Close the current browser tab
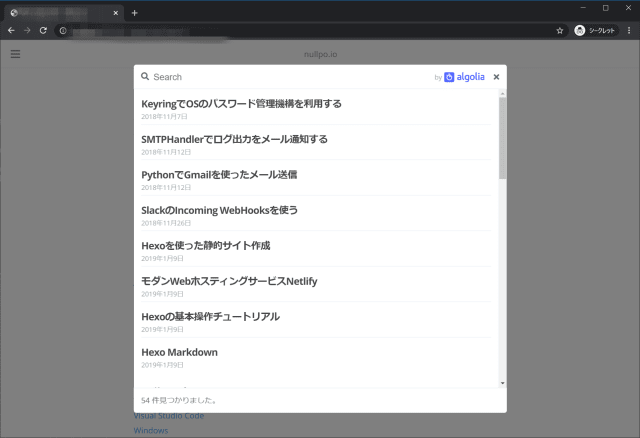The width and height of the screenshot is (640, 438). pos(116,13)
